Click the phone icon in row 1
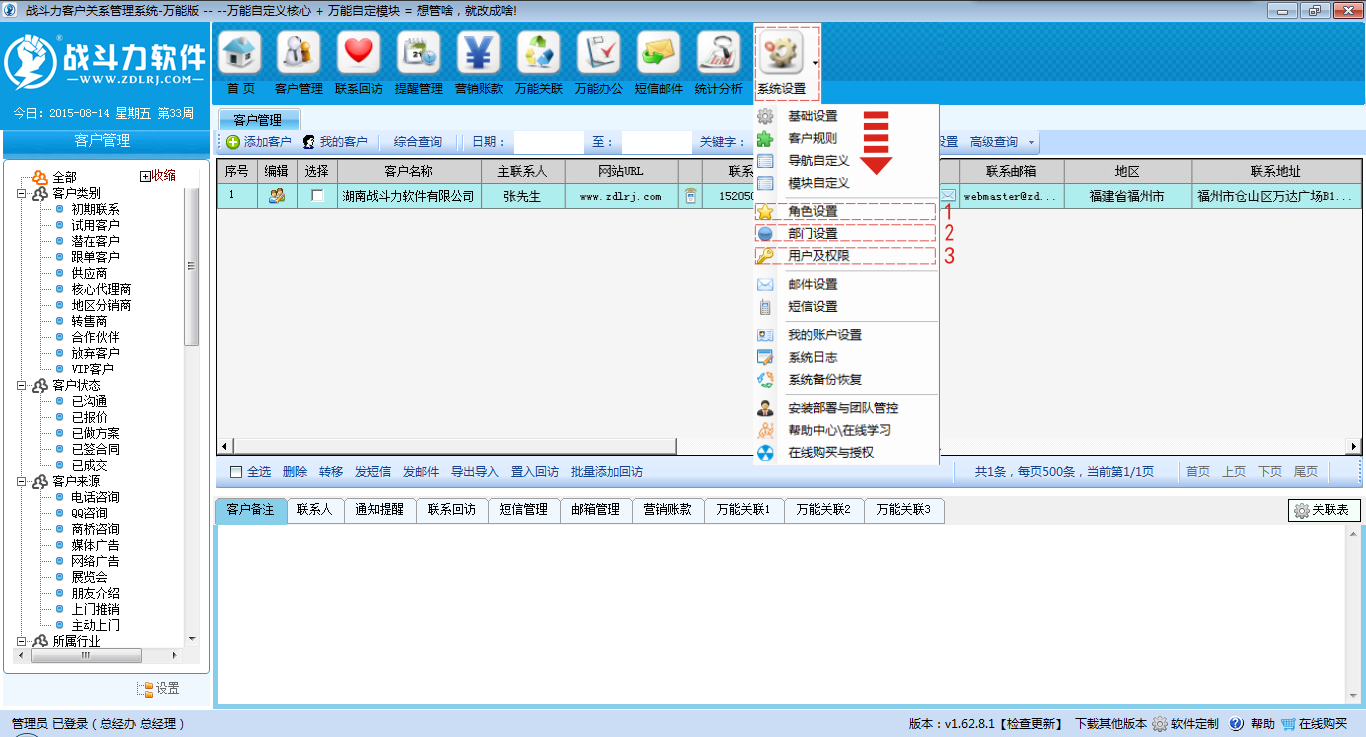 tap(690, 196)
